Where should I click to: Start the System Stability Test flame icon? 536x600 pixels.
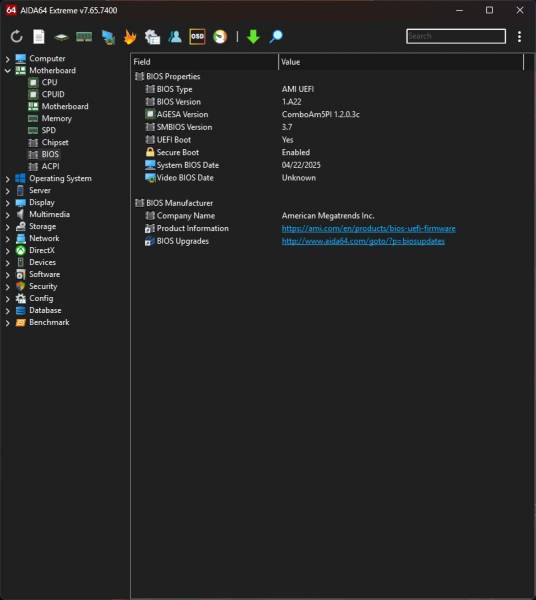click(130, 37)
